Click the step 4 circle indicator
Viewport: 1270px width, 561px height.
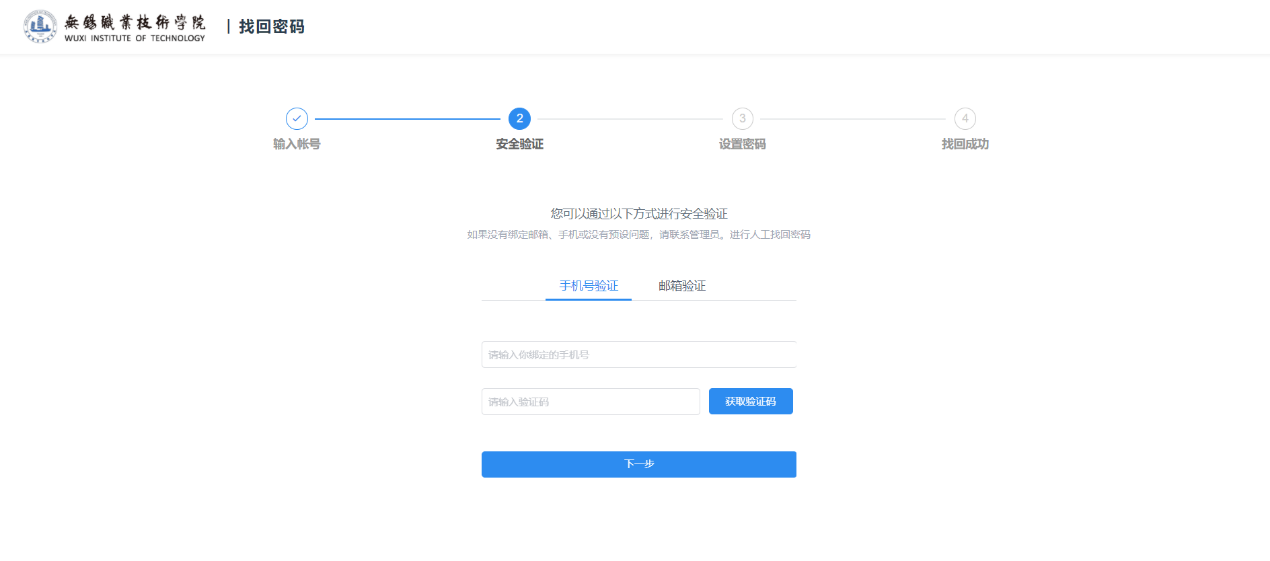pyautogui.click(x=964, y=118)
